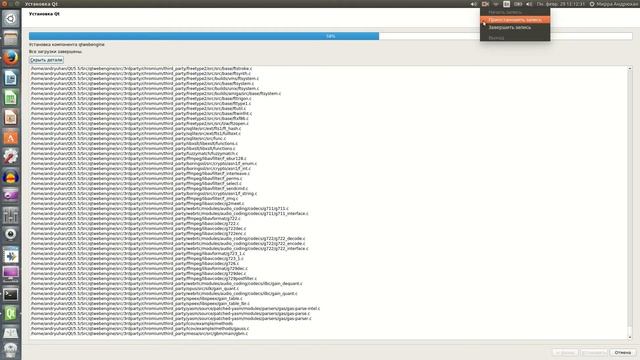Viewport: 640px width, 360px height.
Task: Open LibreOffice Calc from the dock
Action: click(x=11, y=97)
